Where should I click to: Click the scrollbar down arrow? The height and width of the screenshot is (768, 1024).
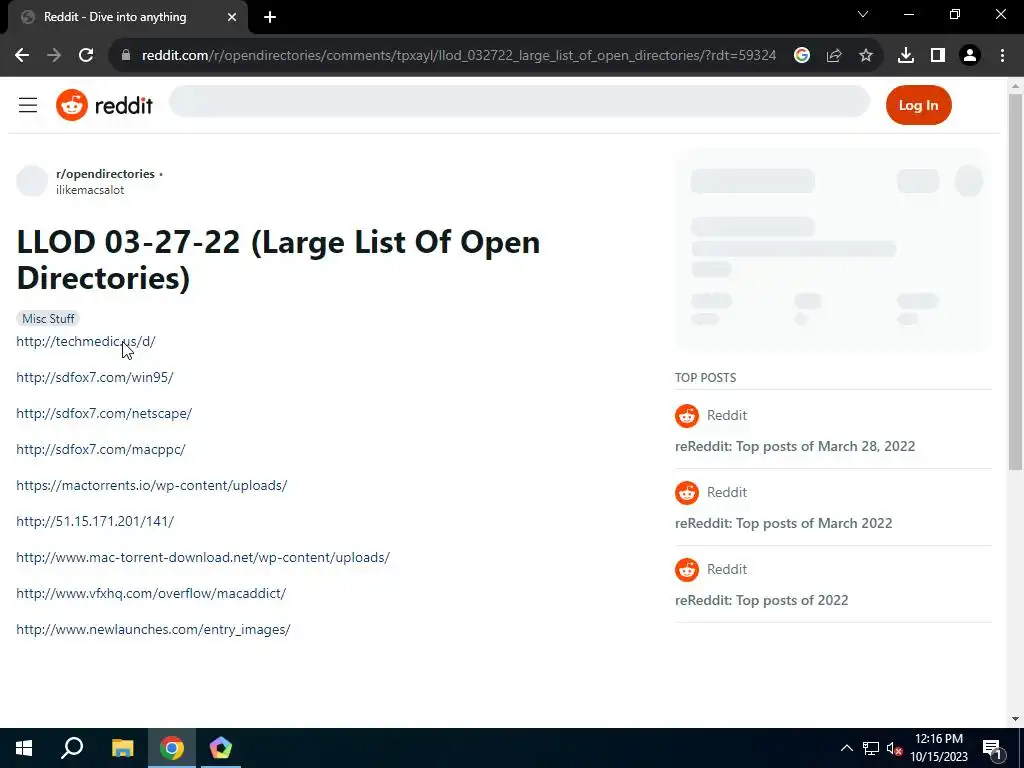coord(1015,719)
